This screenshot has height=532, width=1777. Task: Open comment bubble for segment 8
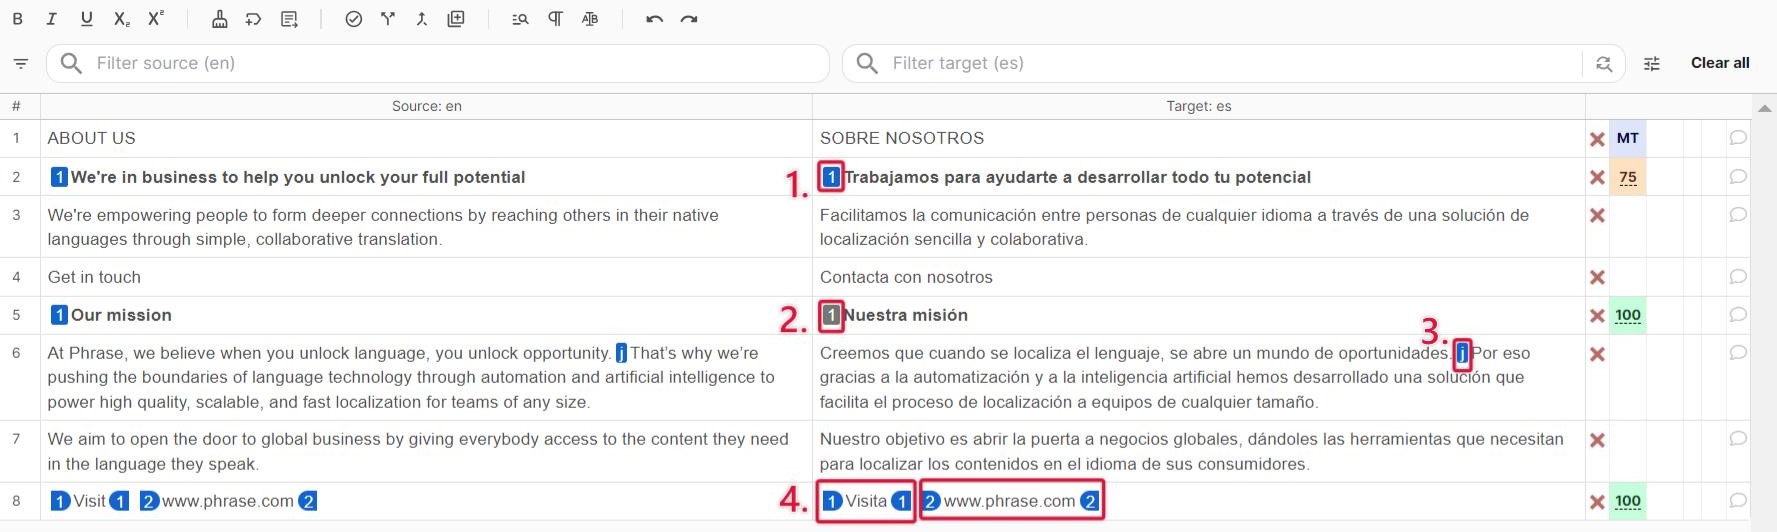1738,501
